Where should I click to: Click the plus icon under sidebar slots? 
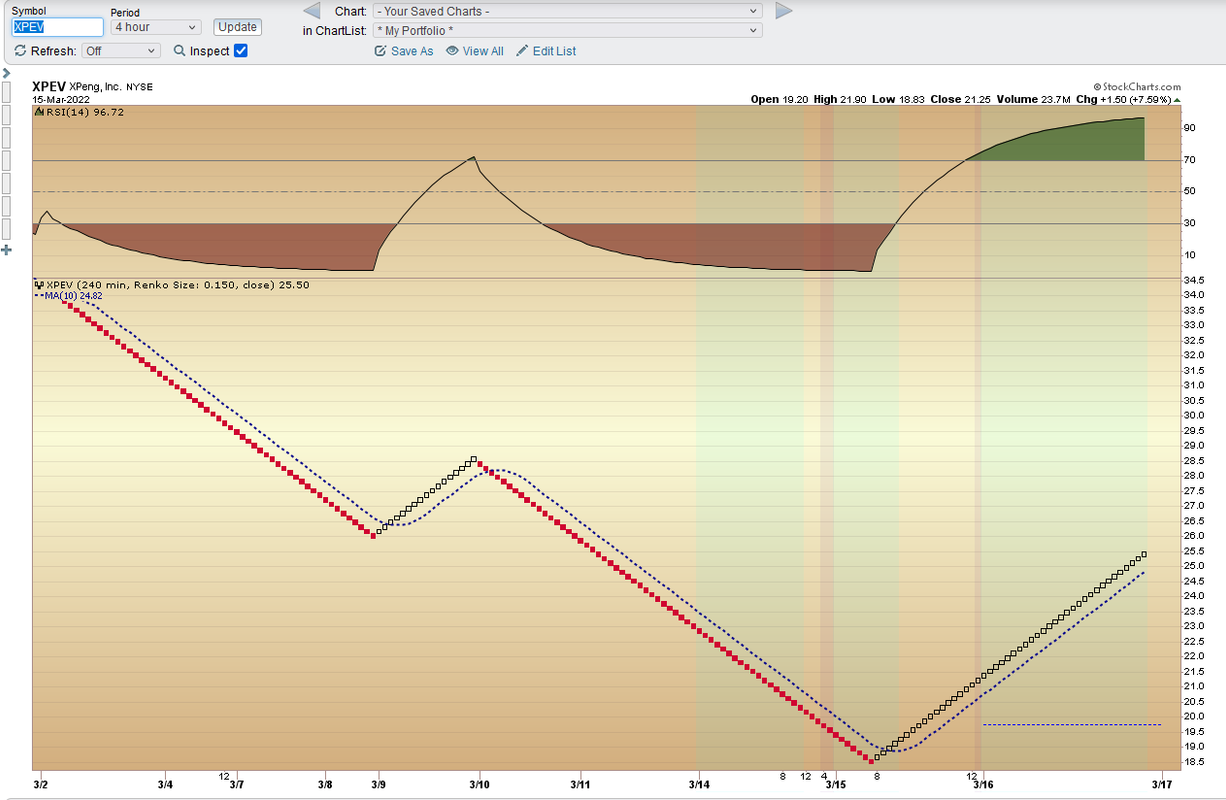coord(6,249)
